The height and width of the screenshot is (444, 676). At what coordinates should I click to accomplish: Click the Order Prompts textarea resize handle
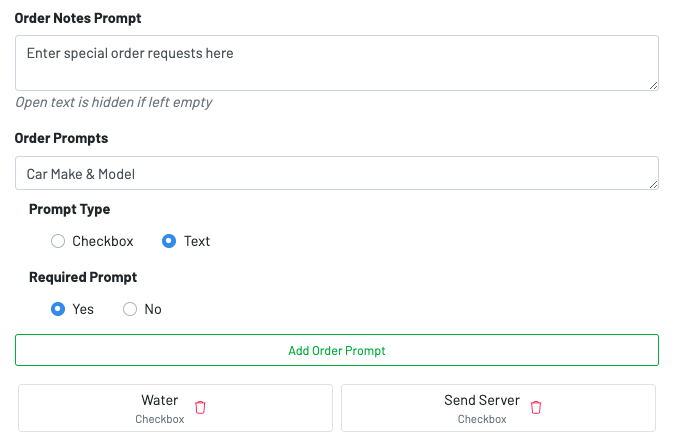point(653,184)
